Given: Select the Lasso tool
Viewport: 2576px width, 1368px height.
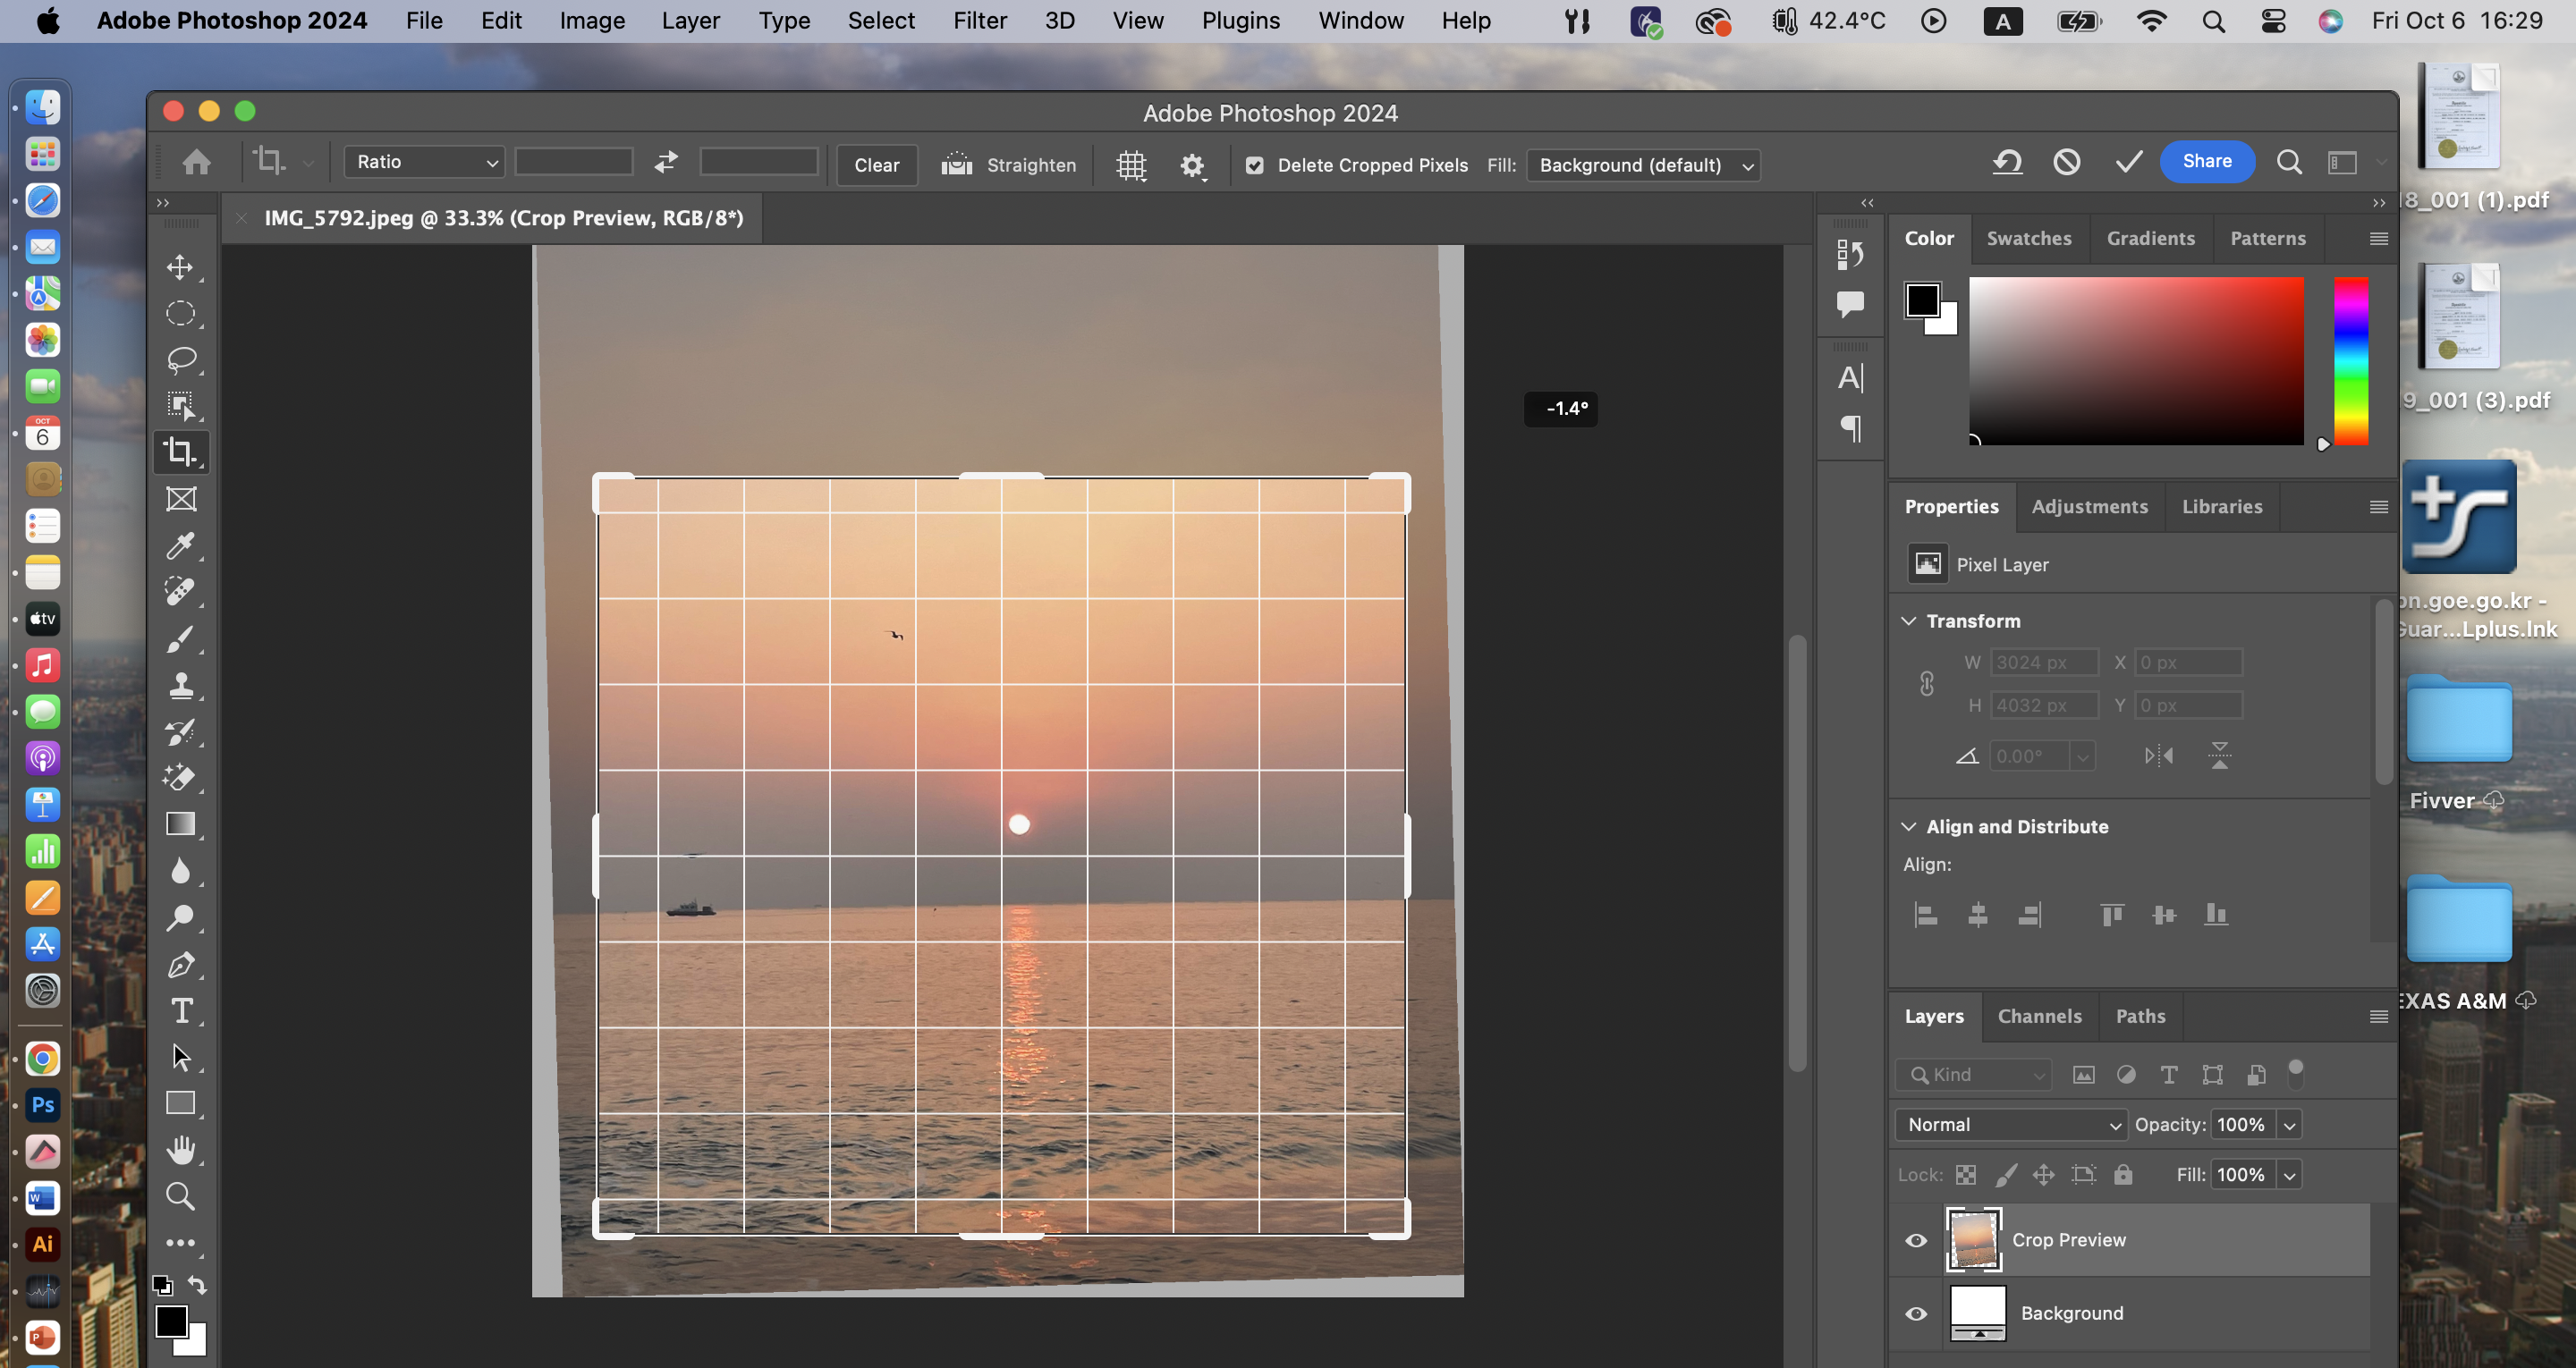Looking at the screenshot, I should pos(181,359).
